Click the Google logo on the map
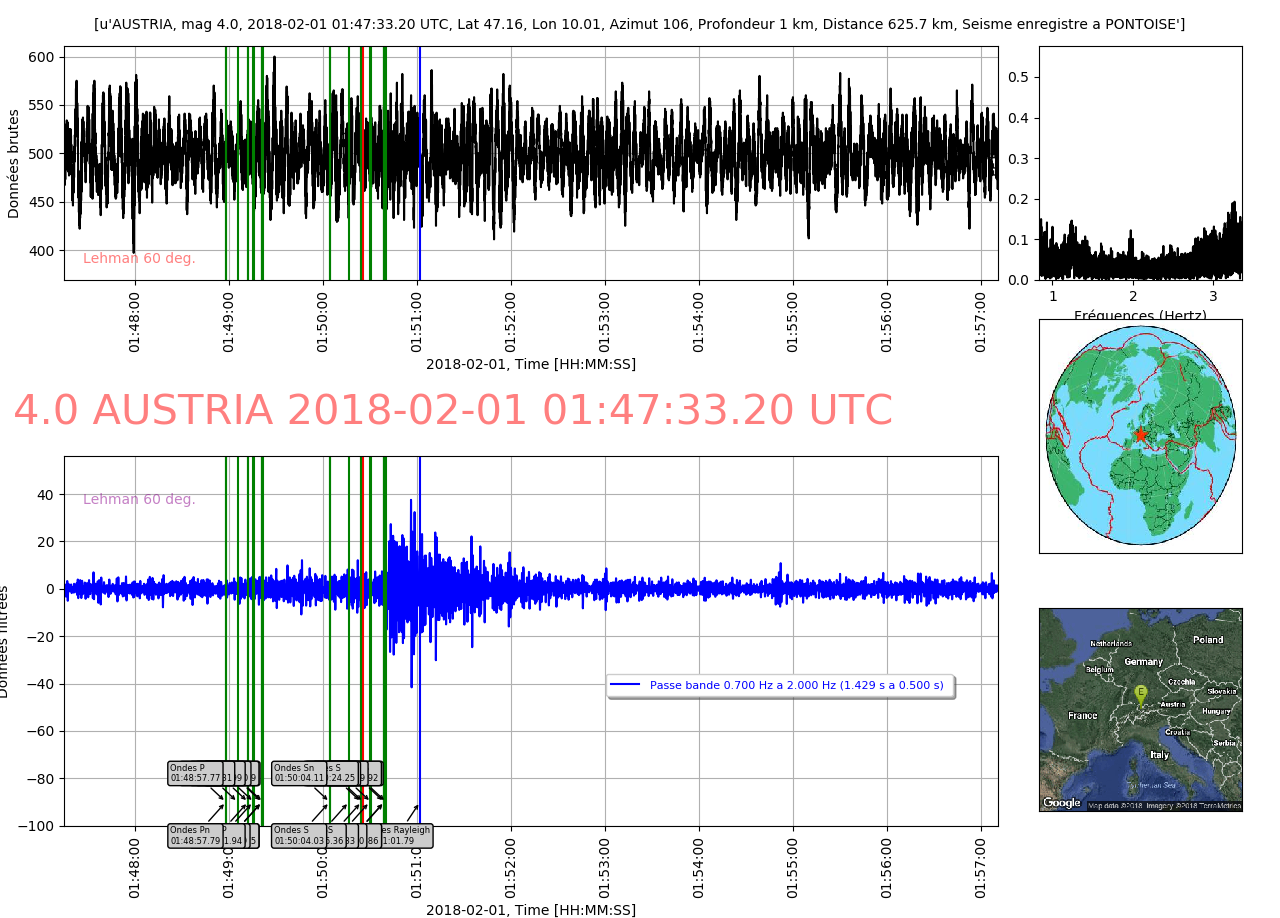The image size is (1280, 918). (1061, 803)
